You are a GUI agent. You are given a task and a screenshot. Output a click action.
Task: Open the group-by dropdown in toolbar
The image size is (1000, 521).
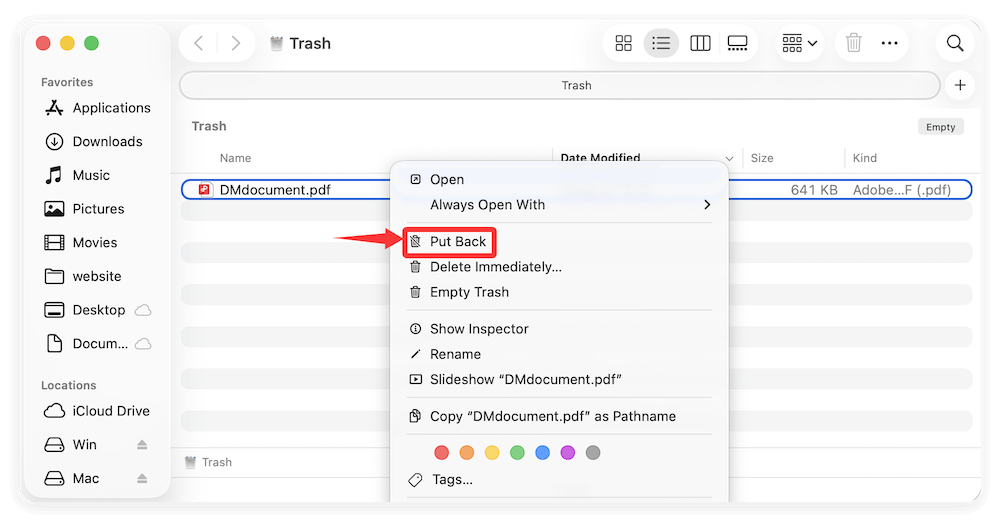point(800,43)
